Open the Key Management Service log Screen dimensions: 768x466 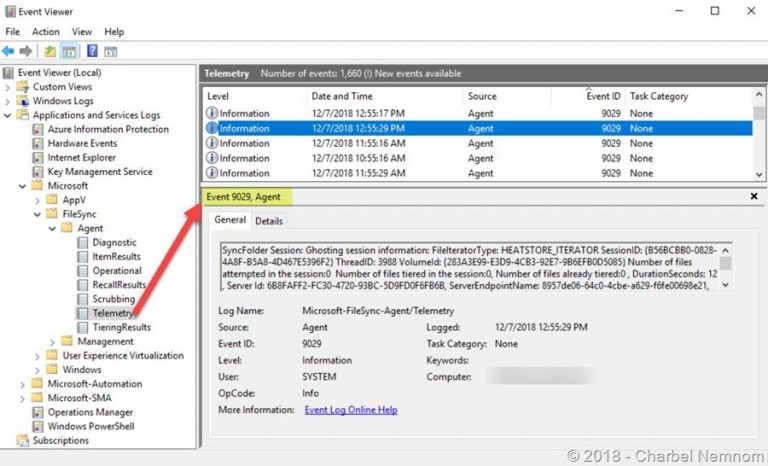[100, 172]
